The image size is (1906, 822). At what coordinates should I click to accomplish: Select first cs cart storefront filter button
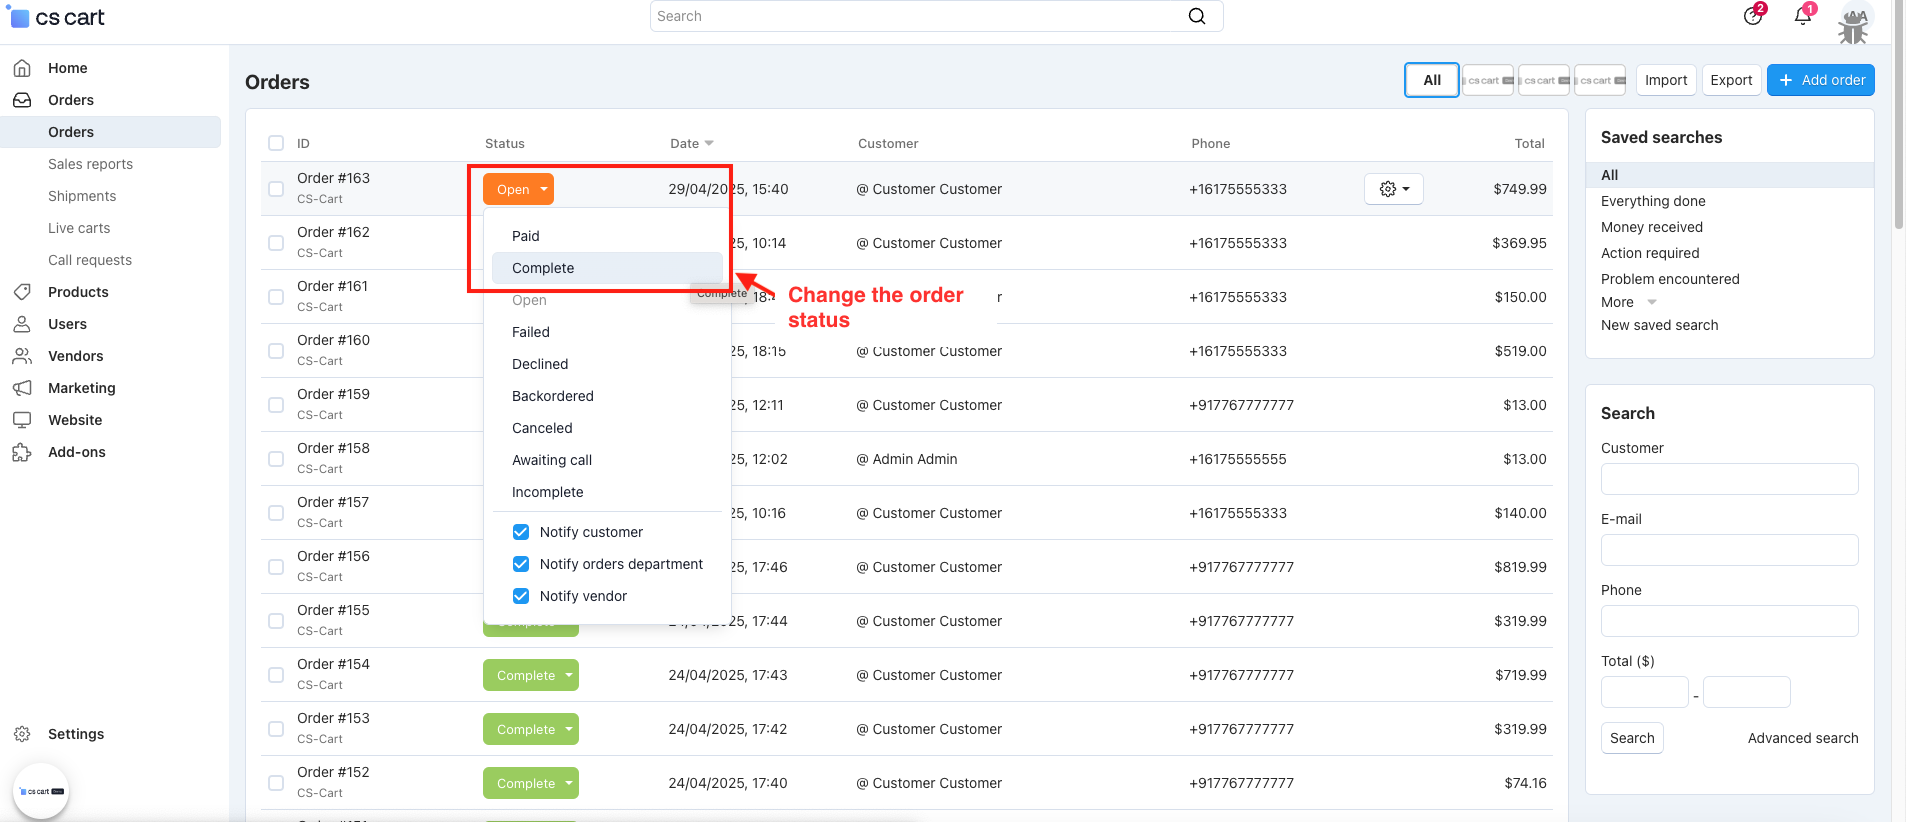click(x=1488, y=80)
